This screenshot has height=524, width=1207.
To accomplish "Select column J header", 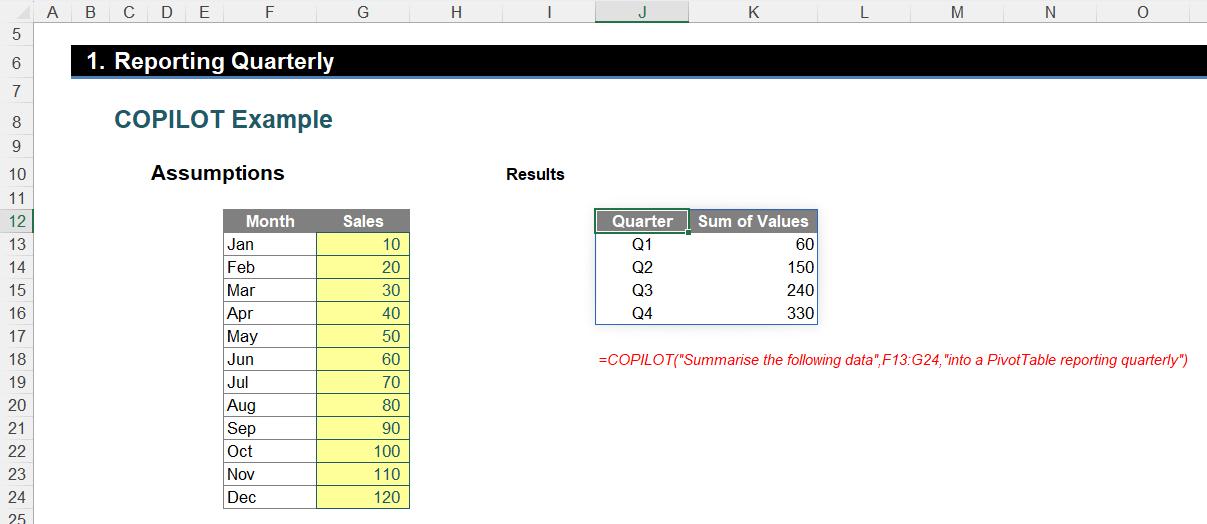I will point(642,12).
